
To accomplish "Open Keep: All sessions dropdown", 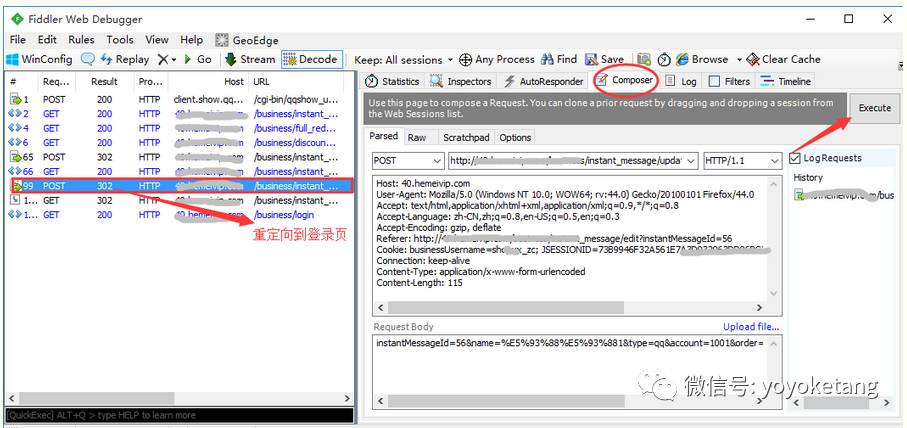I will point(403,60).
